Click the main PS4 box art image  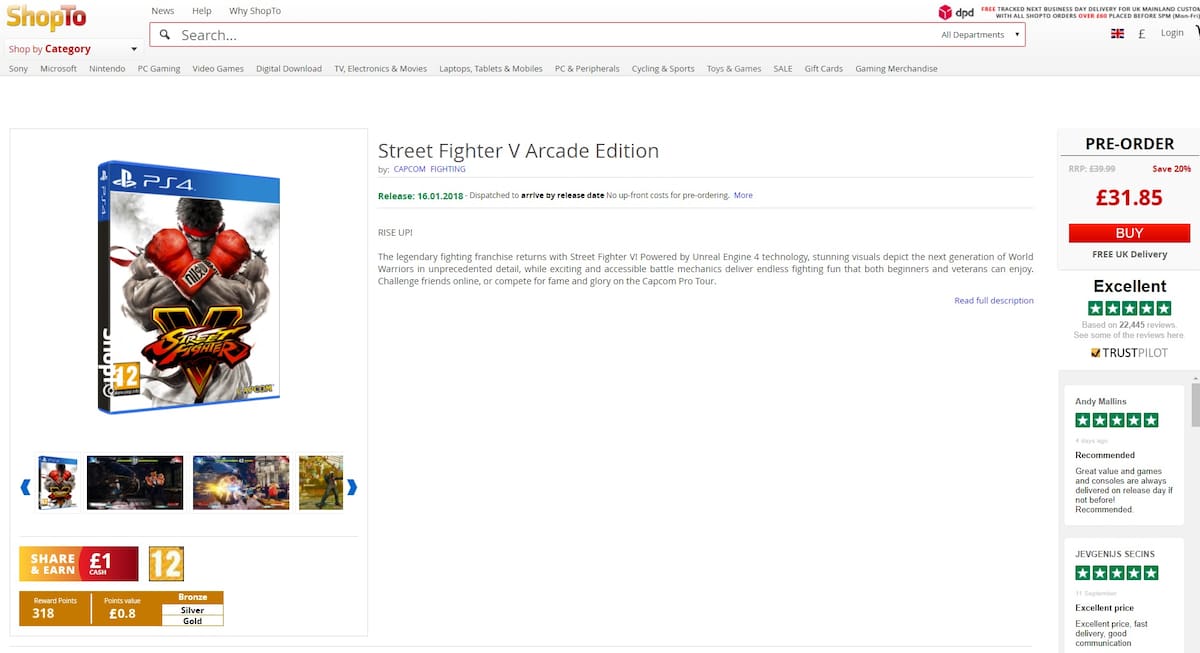click(x=189, y=287)
